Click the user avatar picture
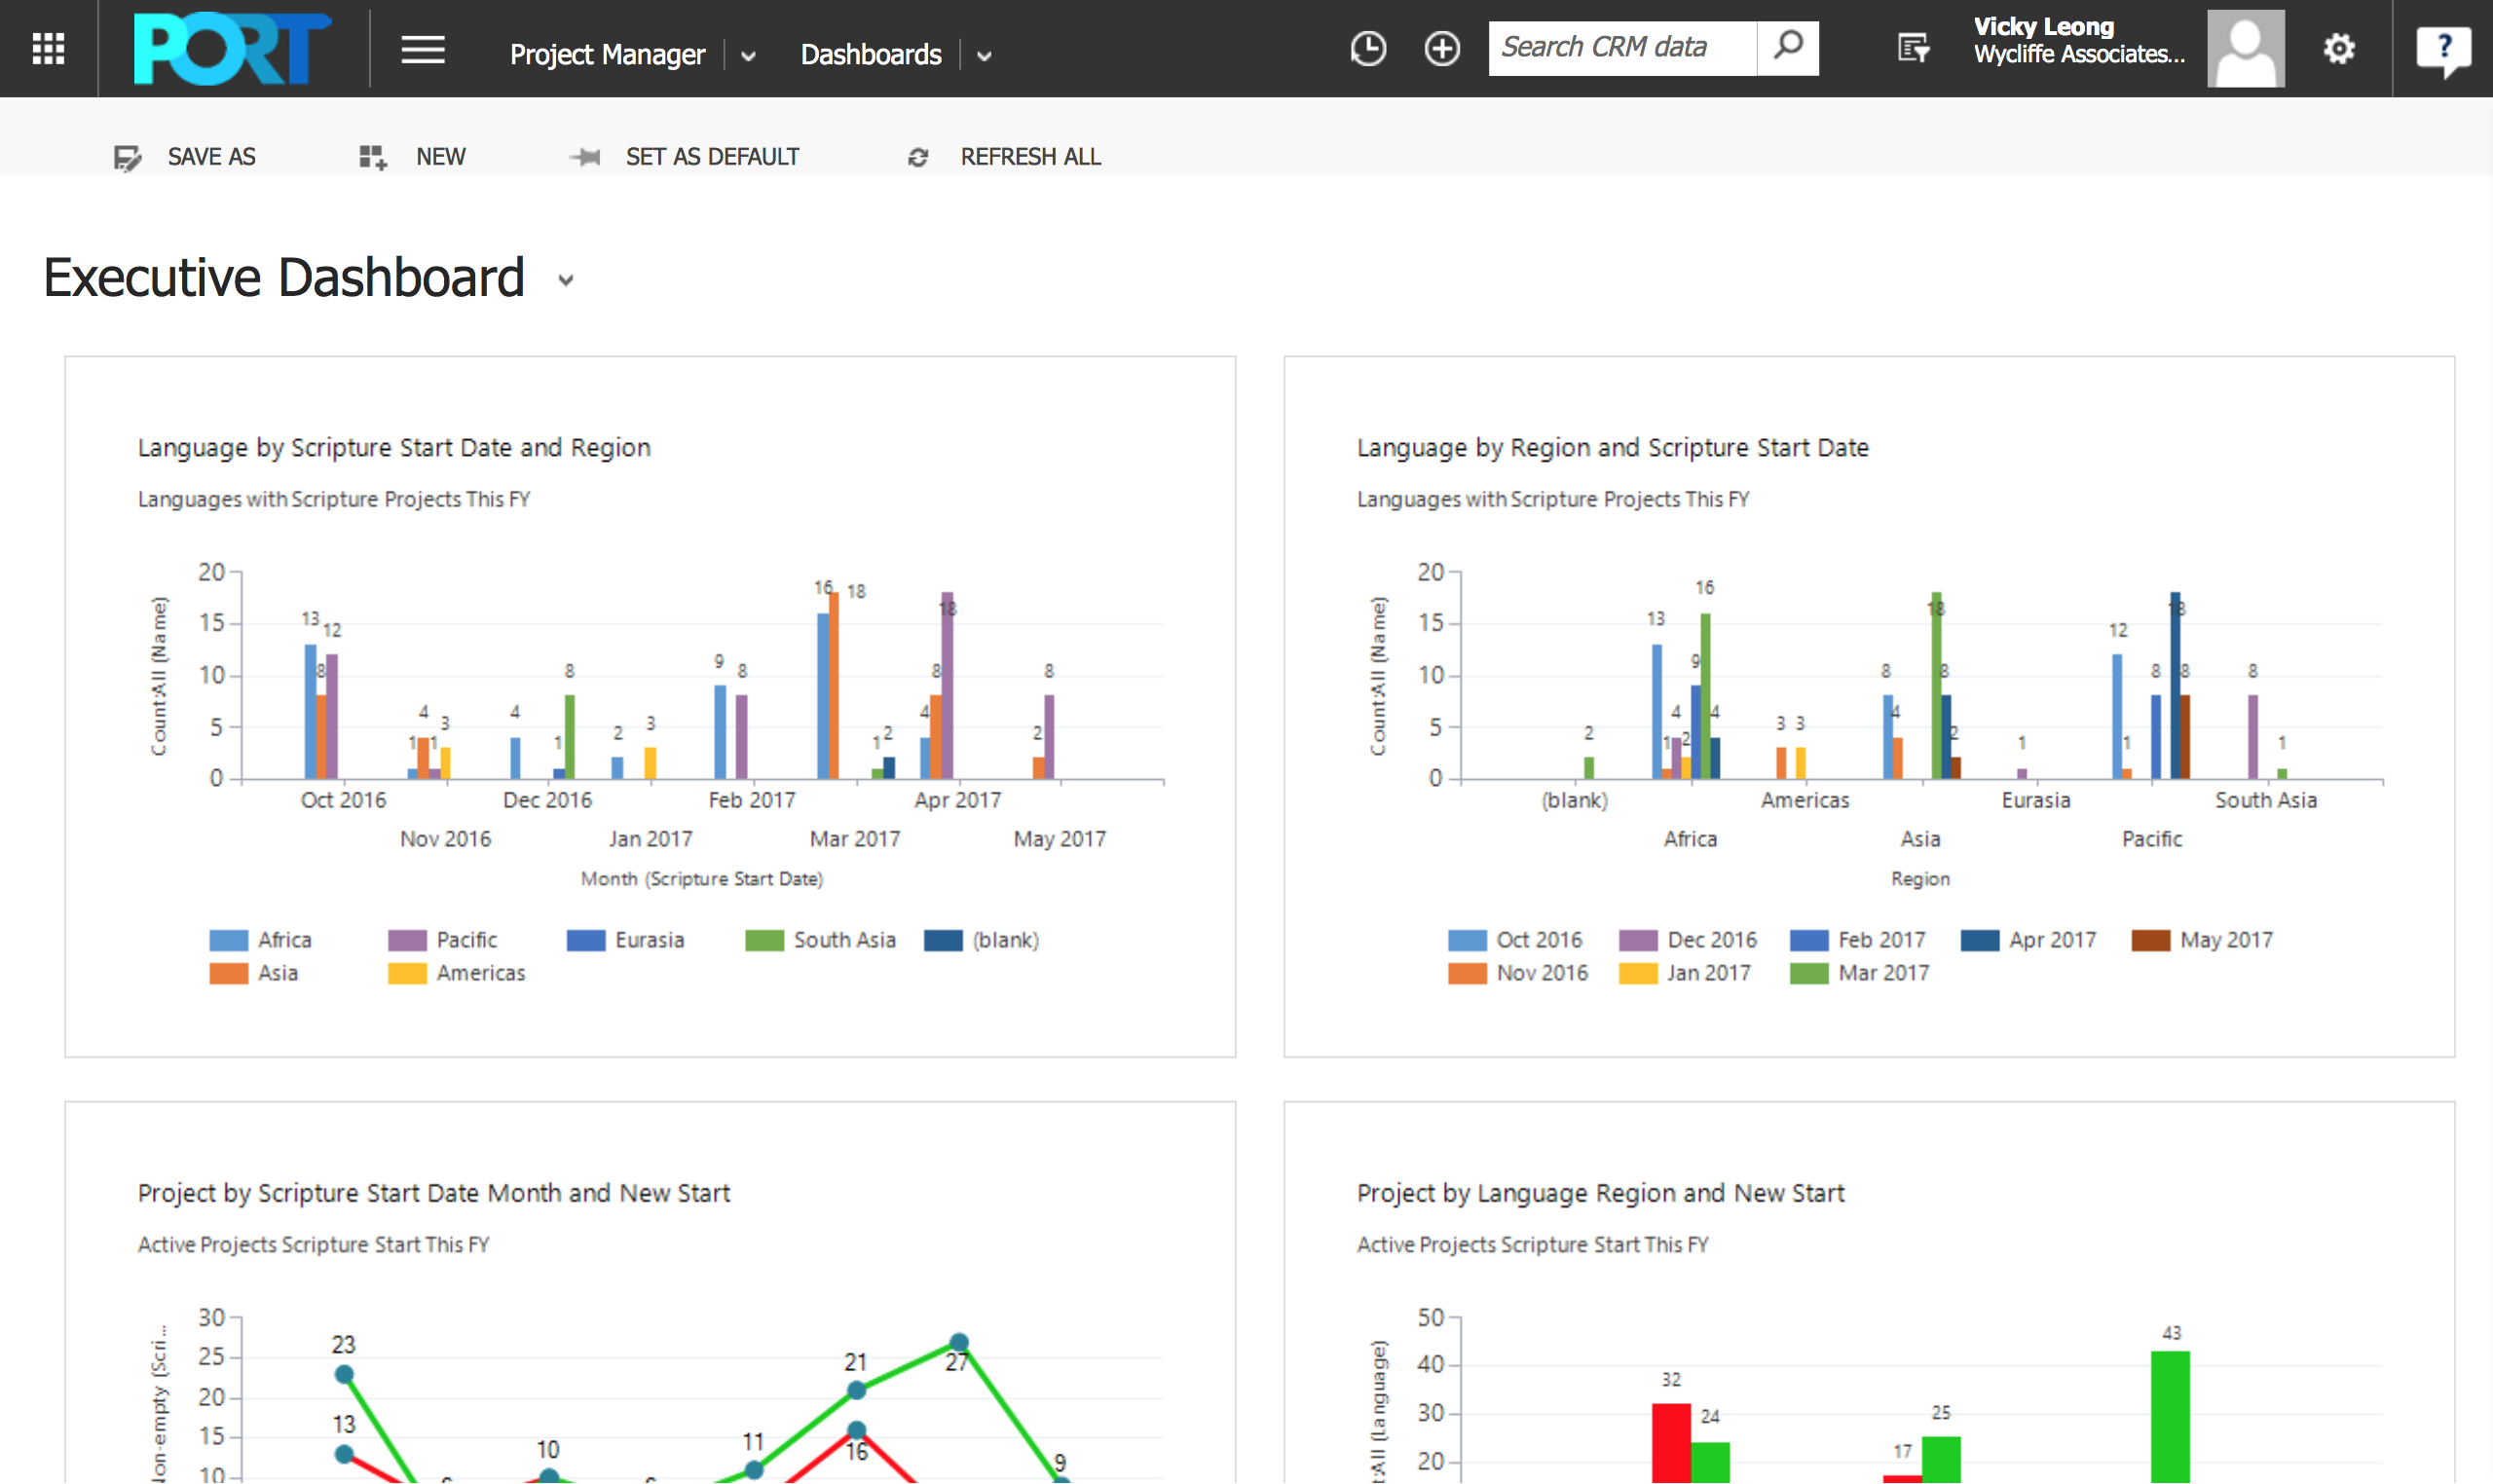This screenshot has width=2493, height=1484. [2246, 48]
